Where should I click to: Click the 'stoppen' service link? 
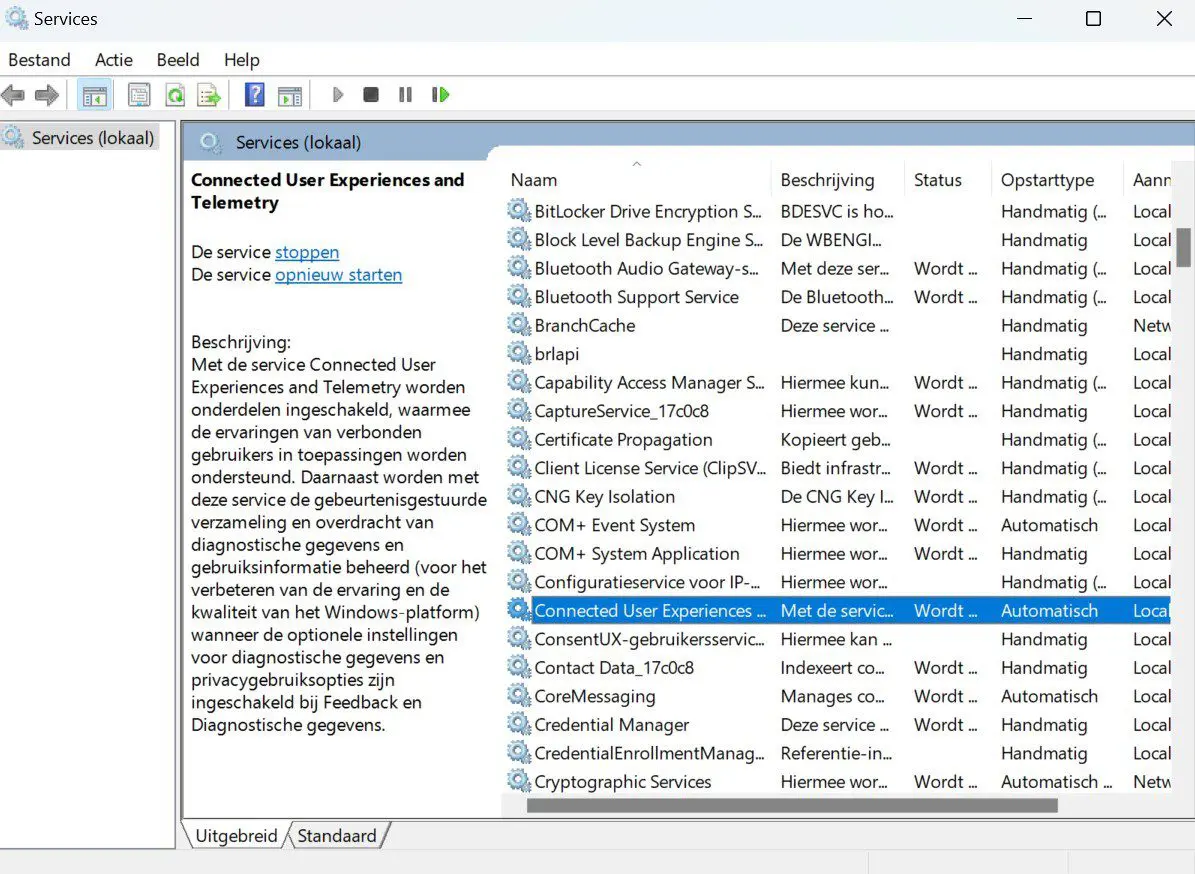307,252
